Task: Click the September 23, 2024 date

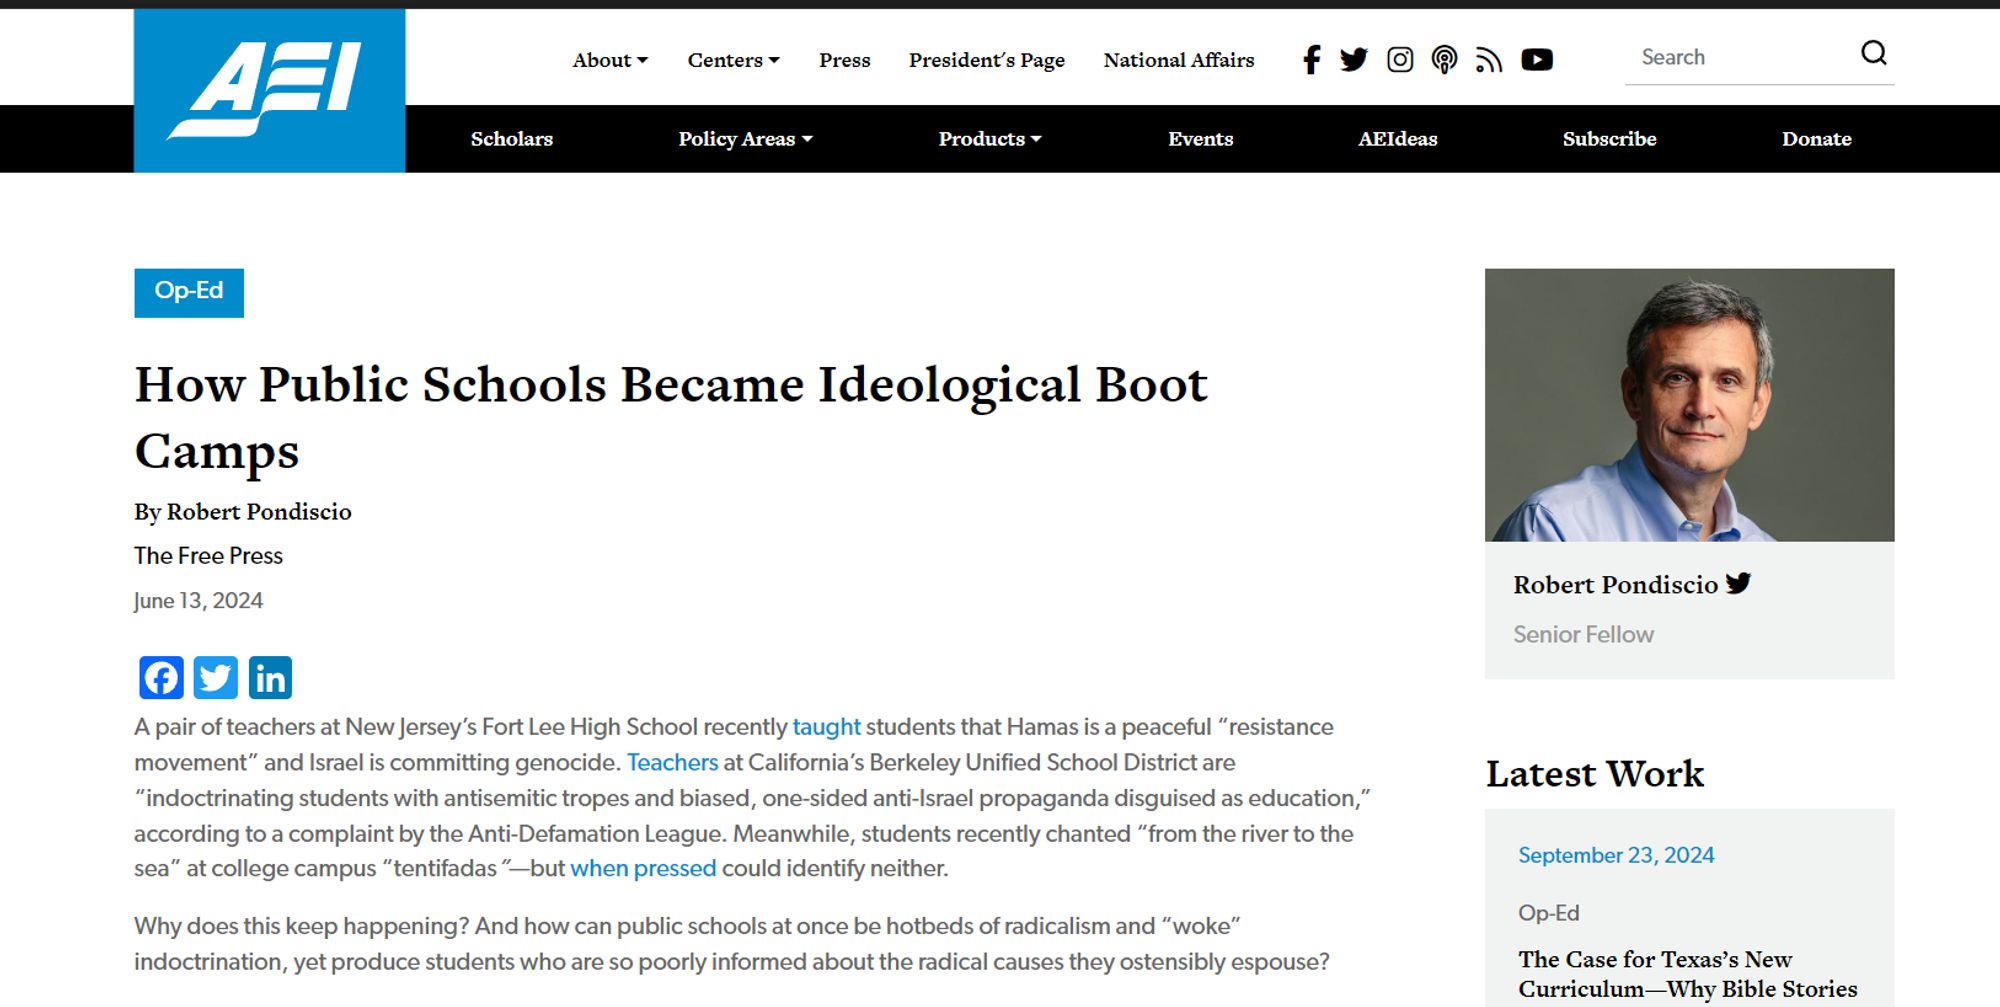Action: click(x=1616, y=855)
